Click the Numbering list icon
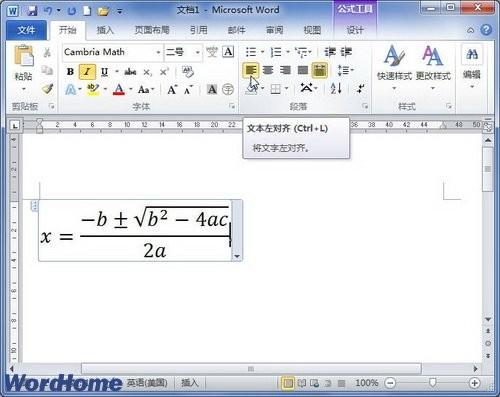The height and width of the screenshot is (397, 500). (276, 52)
